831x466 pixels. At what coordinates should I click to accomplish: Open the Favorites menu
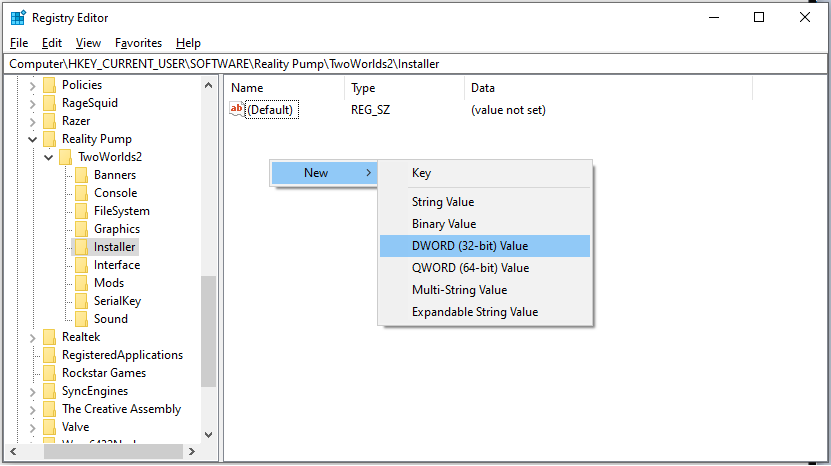point(138,43)
